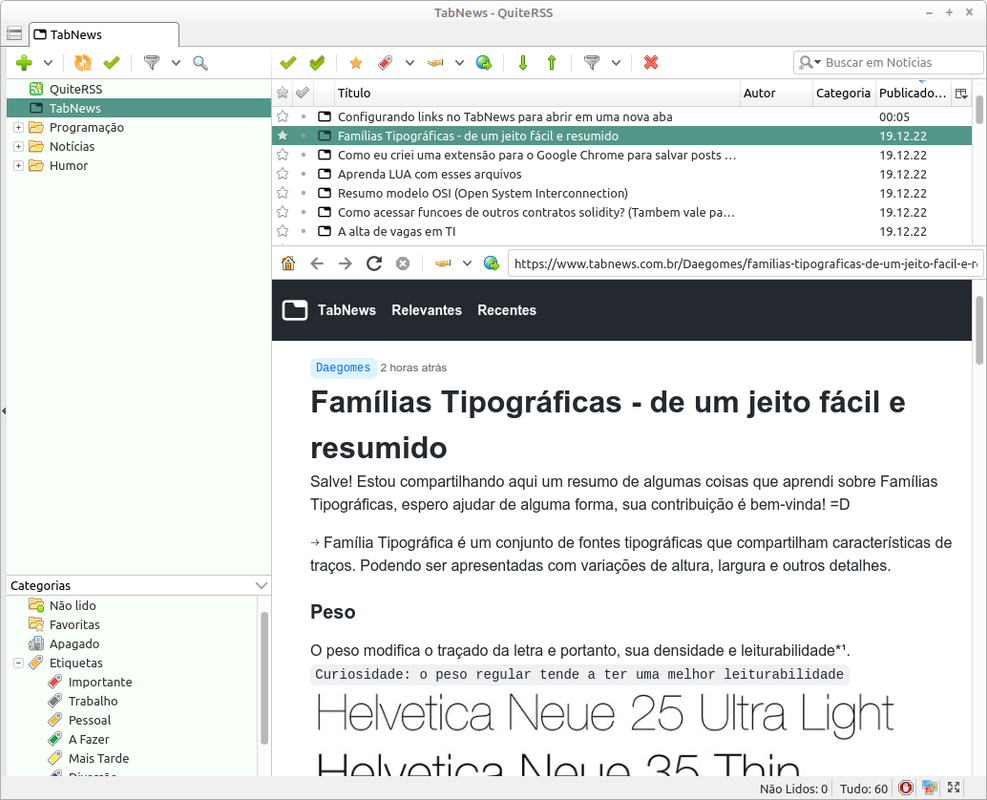
Task: Open the feed filter dropdown arrow
Action: 176,63
